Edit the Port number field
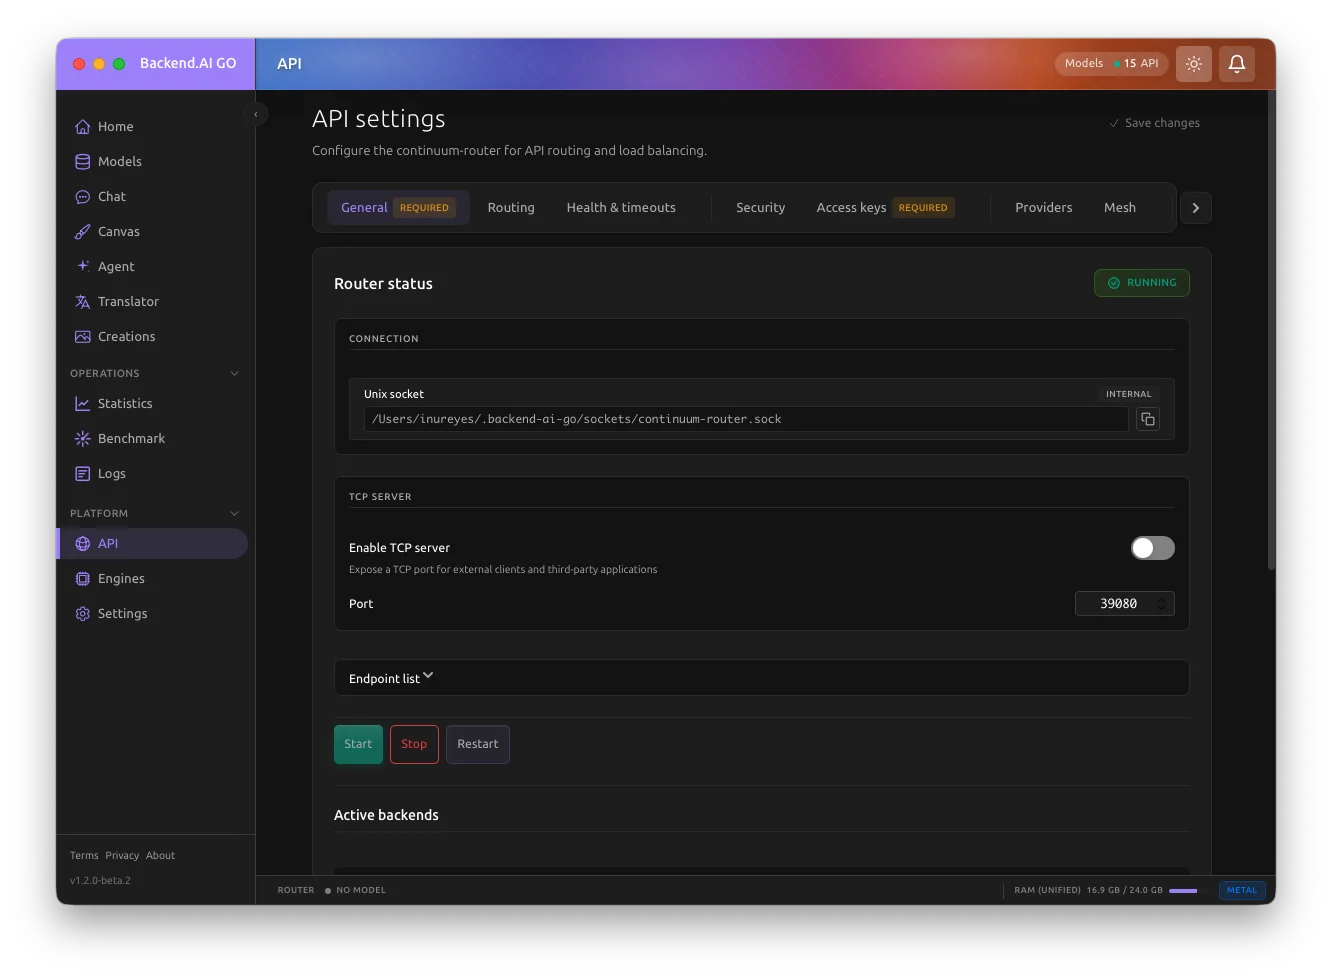1332x979 pixels. point(1118,603)
